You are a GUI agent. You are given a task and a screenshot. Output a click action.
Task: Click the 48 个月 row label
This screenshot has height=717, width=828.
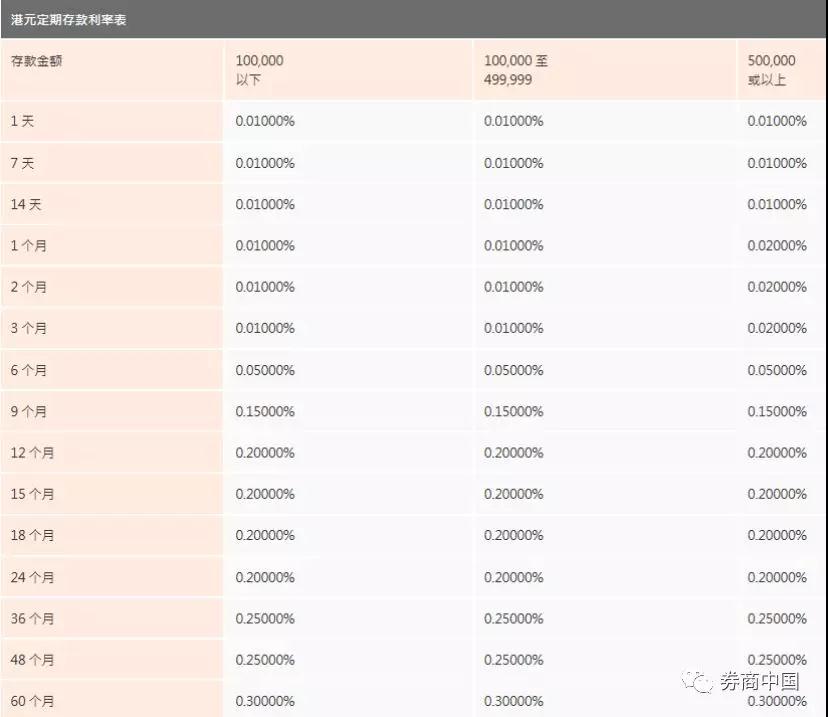click(x=32, y=659)
